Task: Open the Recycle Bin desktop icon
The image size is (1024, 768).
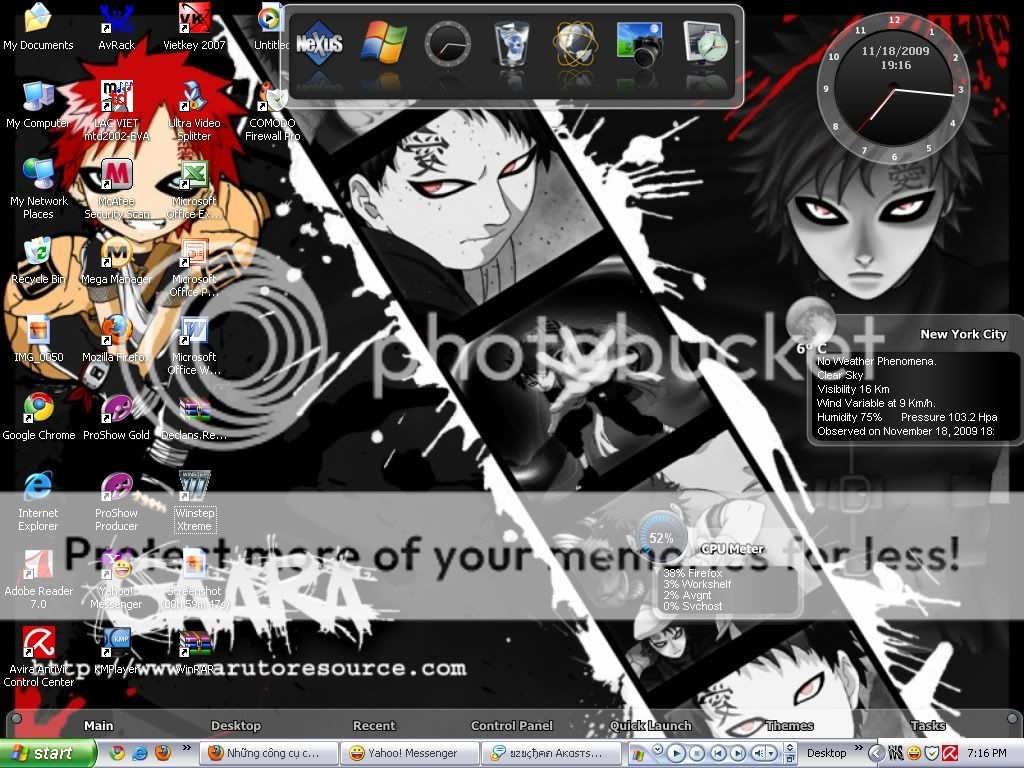Action: 38,262
